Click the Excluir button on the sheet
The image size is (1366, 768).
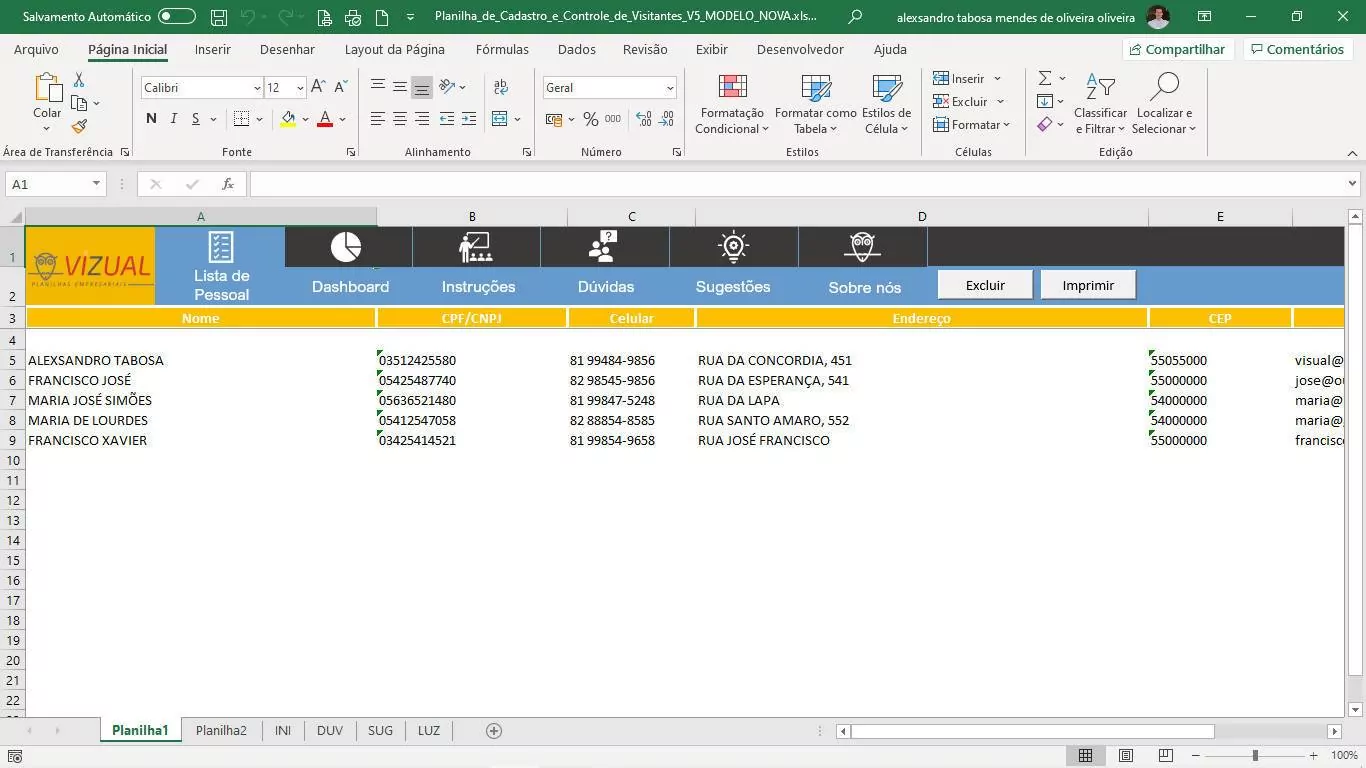click(x=985, y=285)
